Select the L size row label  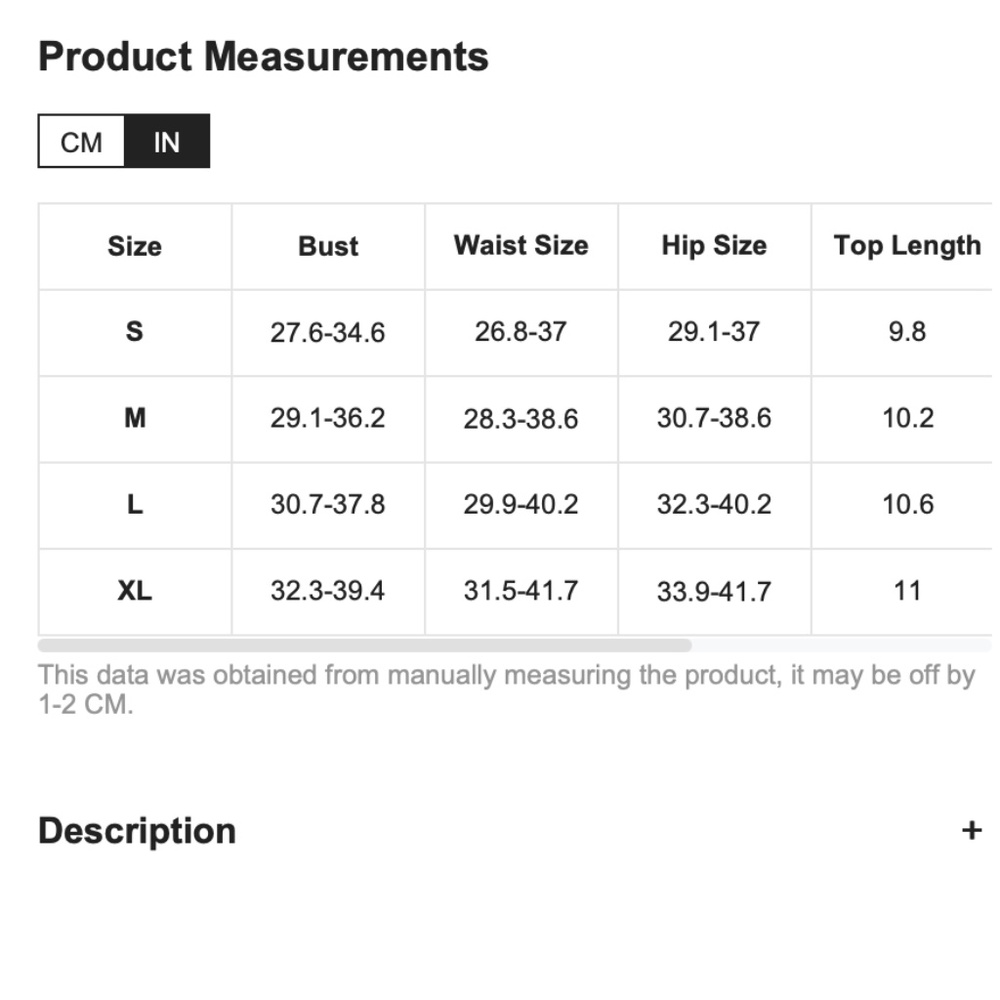135,505
